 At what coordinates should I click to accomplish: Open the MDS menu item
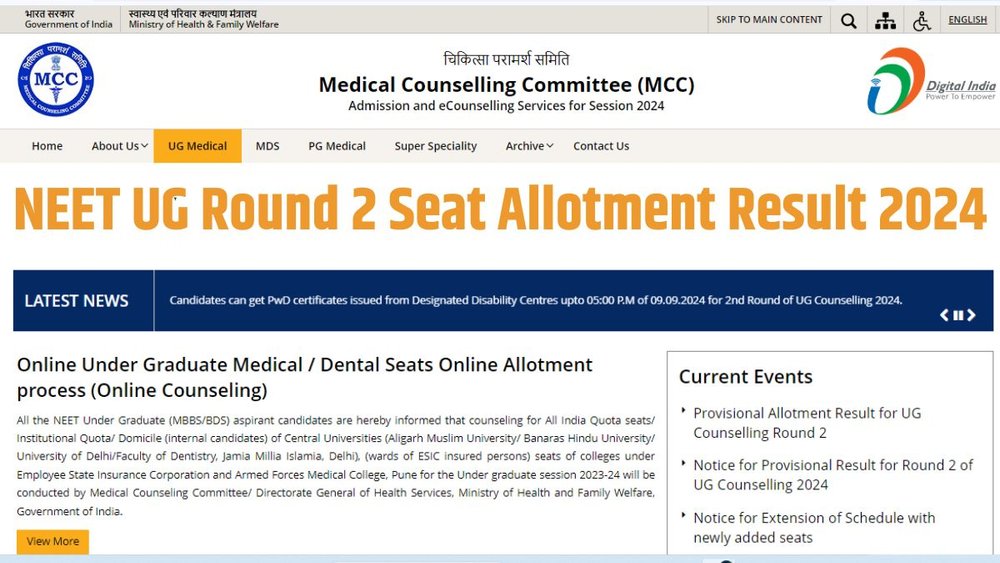point(267,146)
